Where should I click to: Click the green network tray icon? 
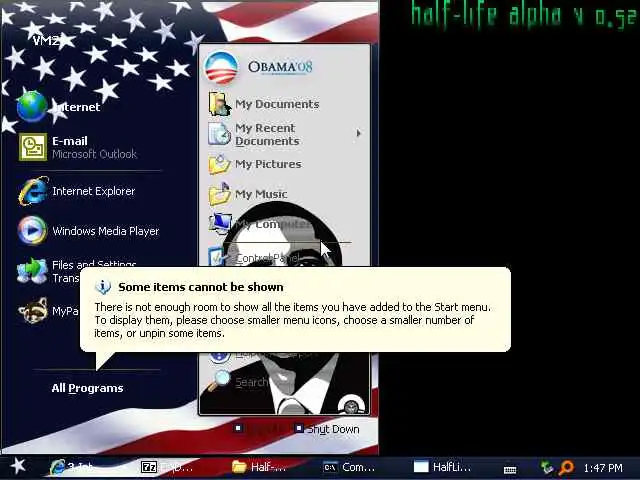[x=547, y=467]
